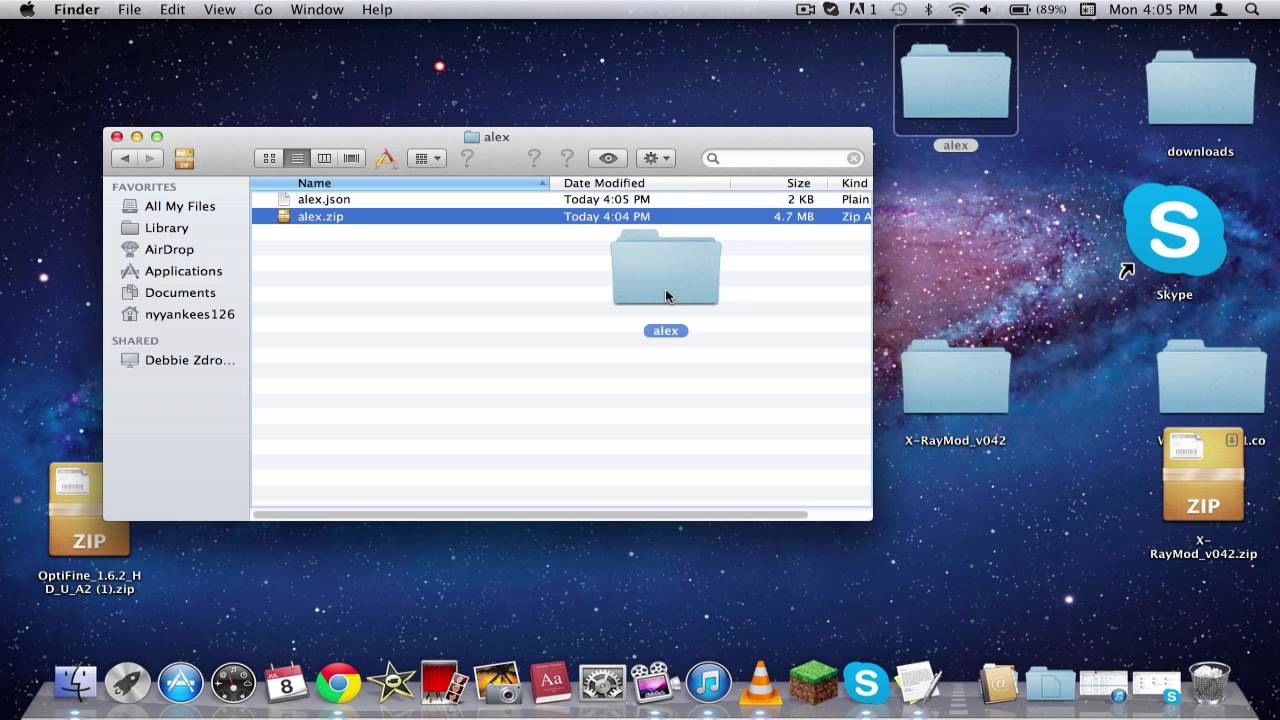Open Dashboard in the Dock
The image size is (1280, 720).
pos(233,683)
